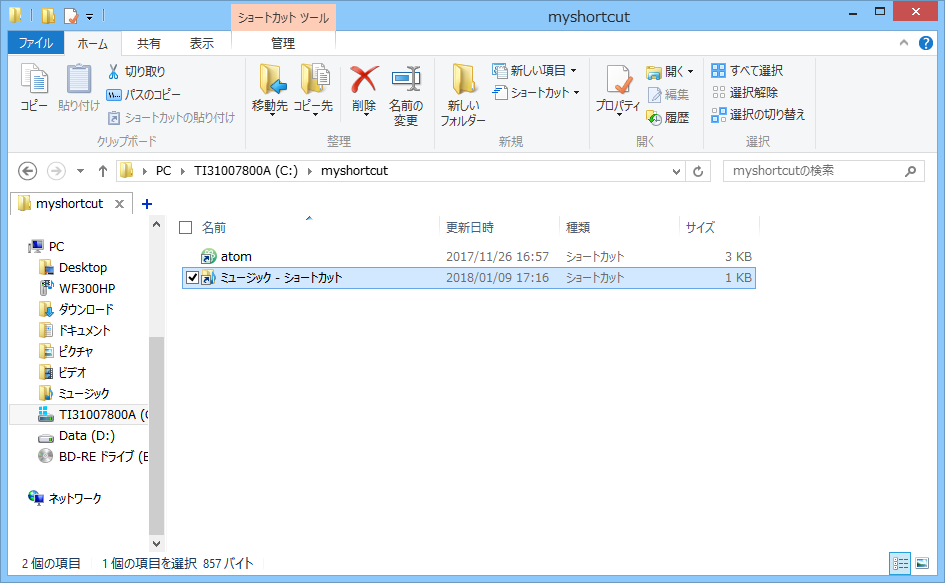Open Documents (ドキュメント) in navigation pane
This screenshot has height=583, width=945.
coord(84,330)
